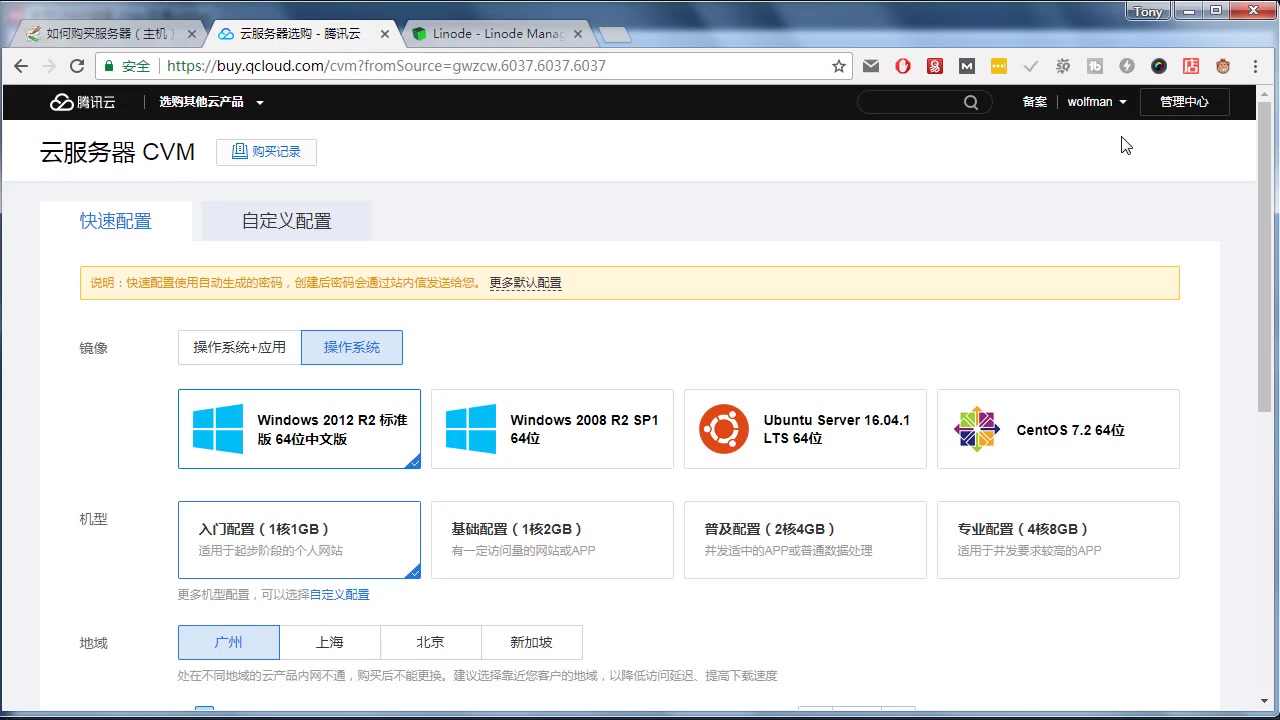Click the Tencent Cloud logo

coord(83,102)
